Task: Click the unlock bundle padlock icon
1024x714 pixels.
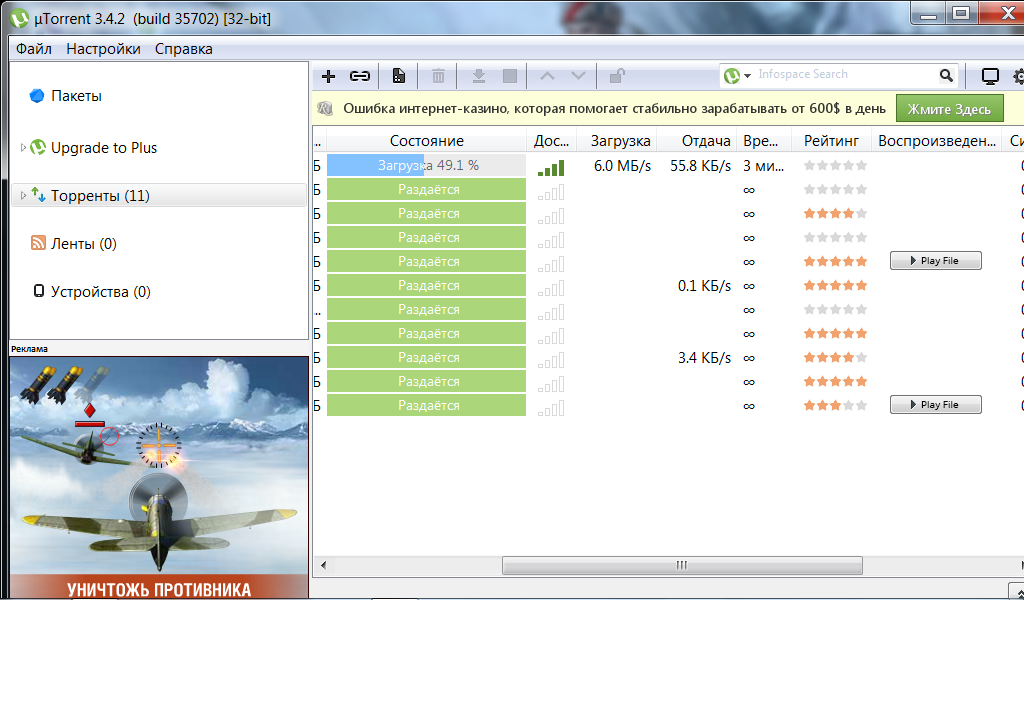Action: (618, 76)
